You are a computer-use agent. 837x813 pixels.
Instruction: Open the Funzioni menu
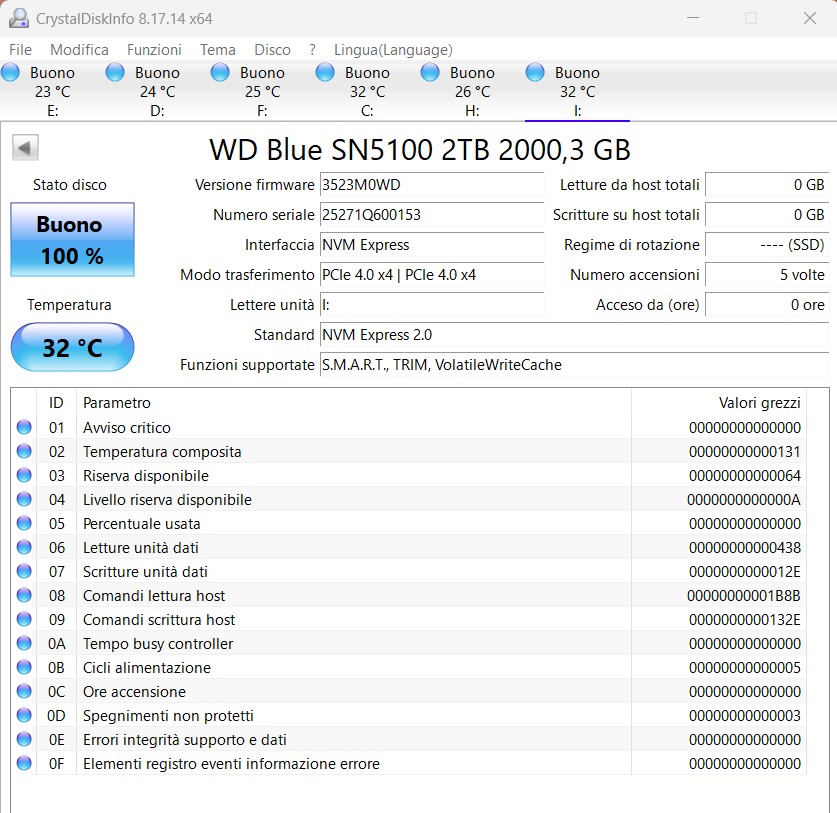coord(154,49)
